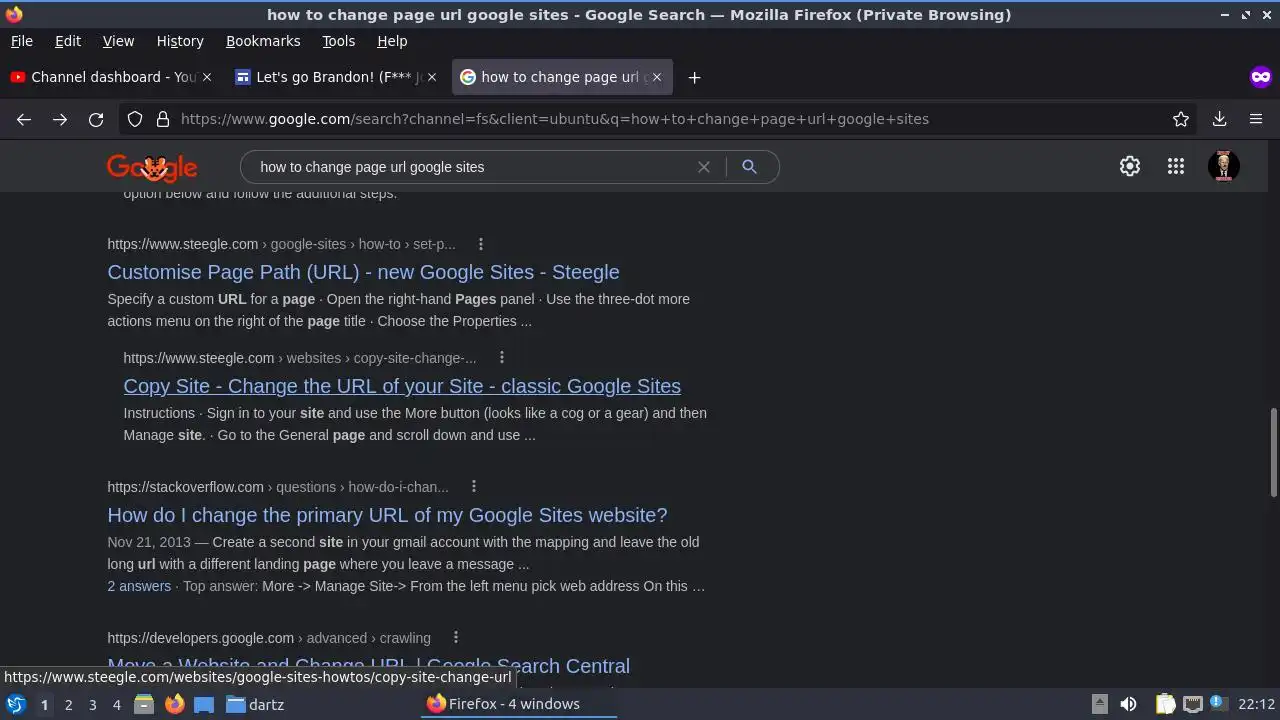Open the Stack Overflow primary URL question
The width and height of the screenshot is (1280, 720).
pyautogui.click(x=387, y=515)
